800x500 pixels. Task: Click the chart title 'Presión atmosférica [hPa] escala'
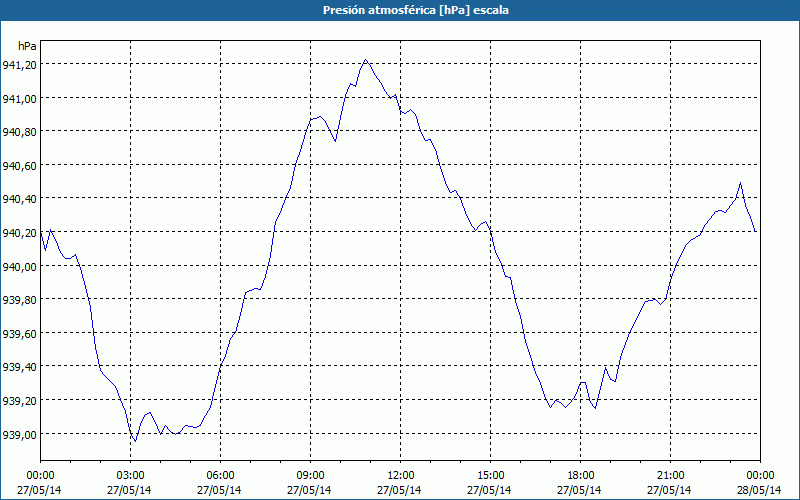(416, 10)
